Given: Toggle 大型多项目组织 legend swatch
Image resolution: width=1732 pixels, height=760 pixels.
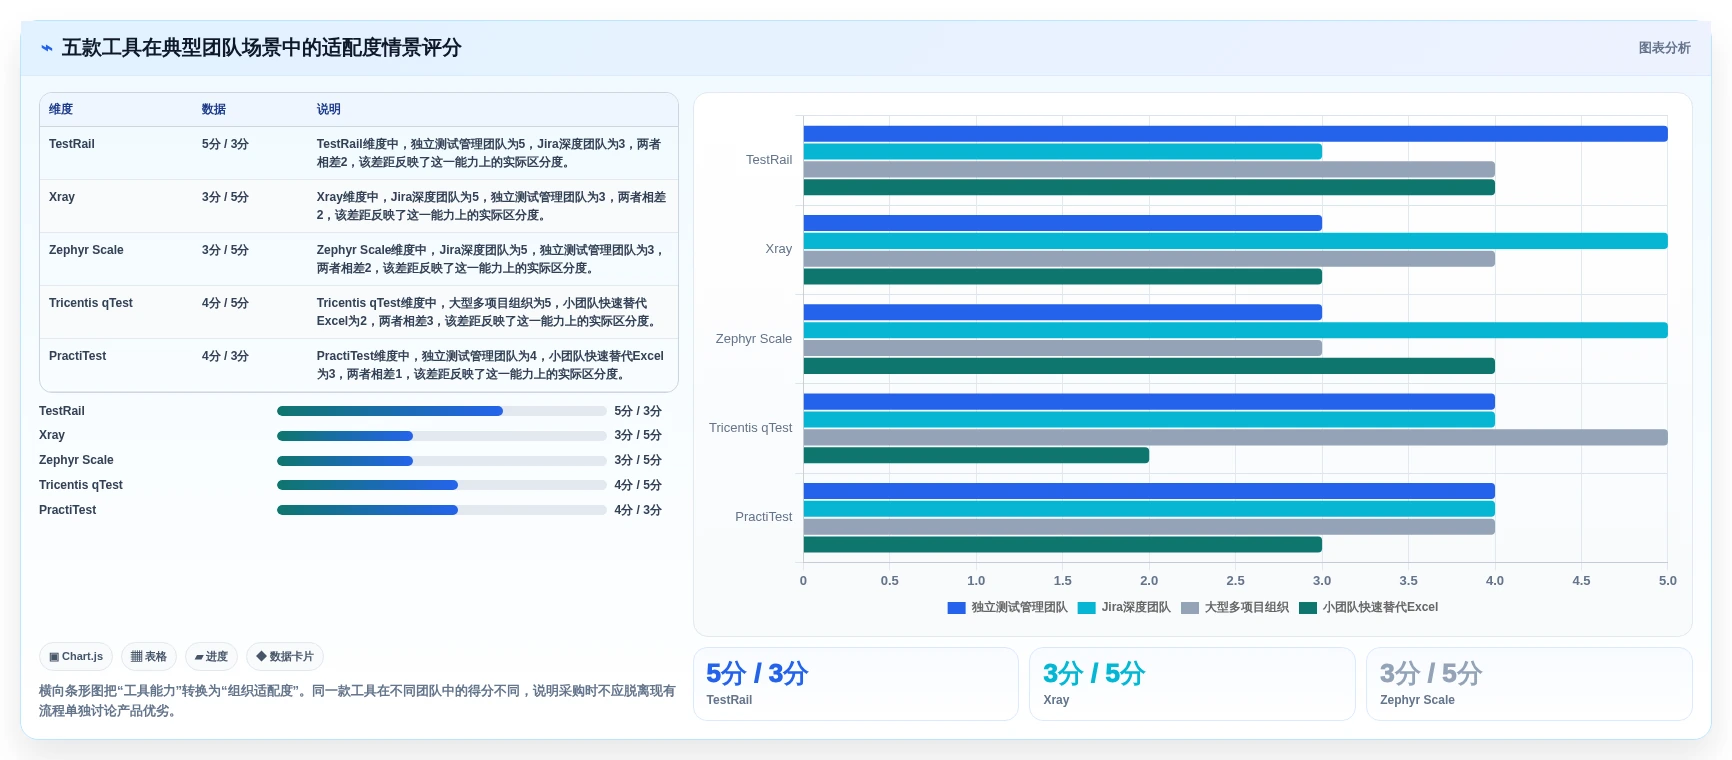Looking at the screenshot, I should (x=1189, y=608).
